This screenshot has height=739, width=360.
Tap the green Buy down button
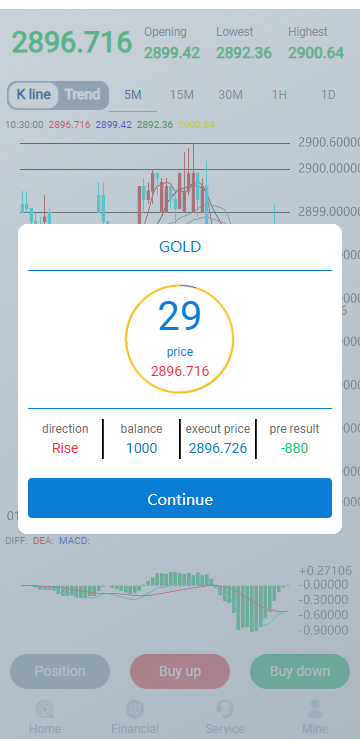(x=300, y=671)
